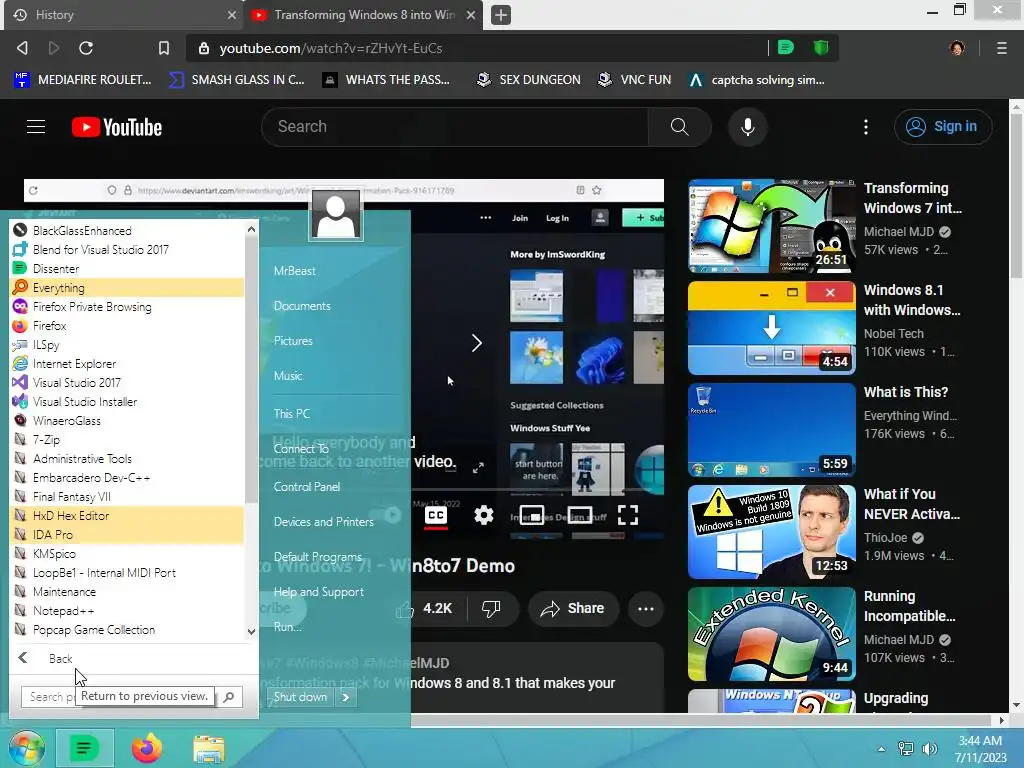Go to the YouTube home logo
Screen dimensions: 1024x768
tap(117, 127)
